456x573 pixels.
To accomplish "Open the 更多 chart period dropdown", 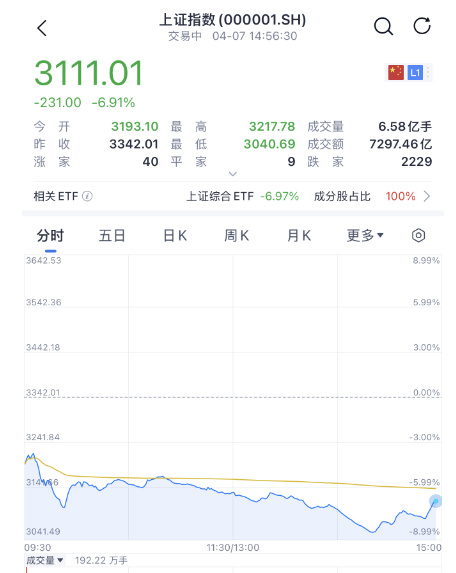I will (365, 235).
